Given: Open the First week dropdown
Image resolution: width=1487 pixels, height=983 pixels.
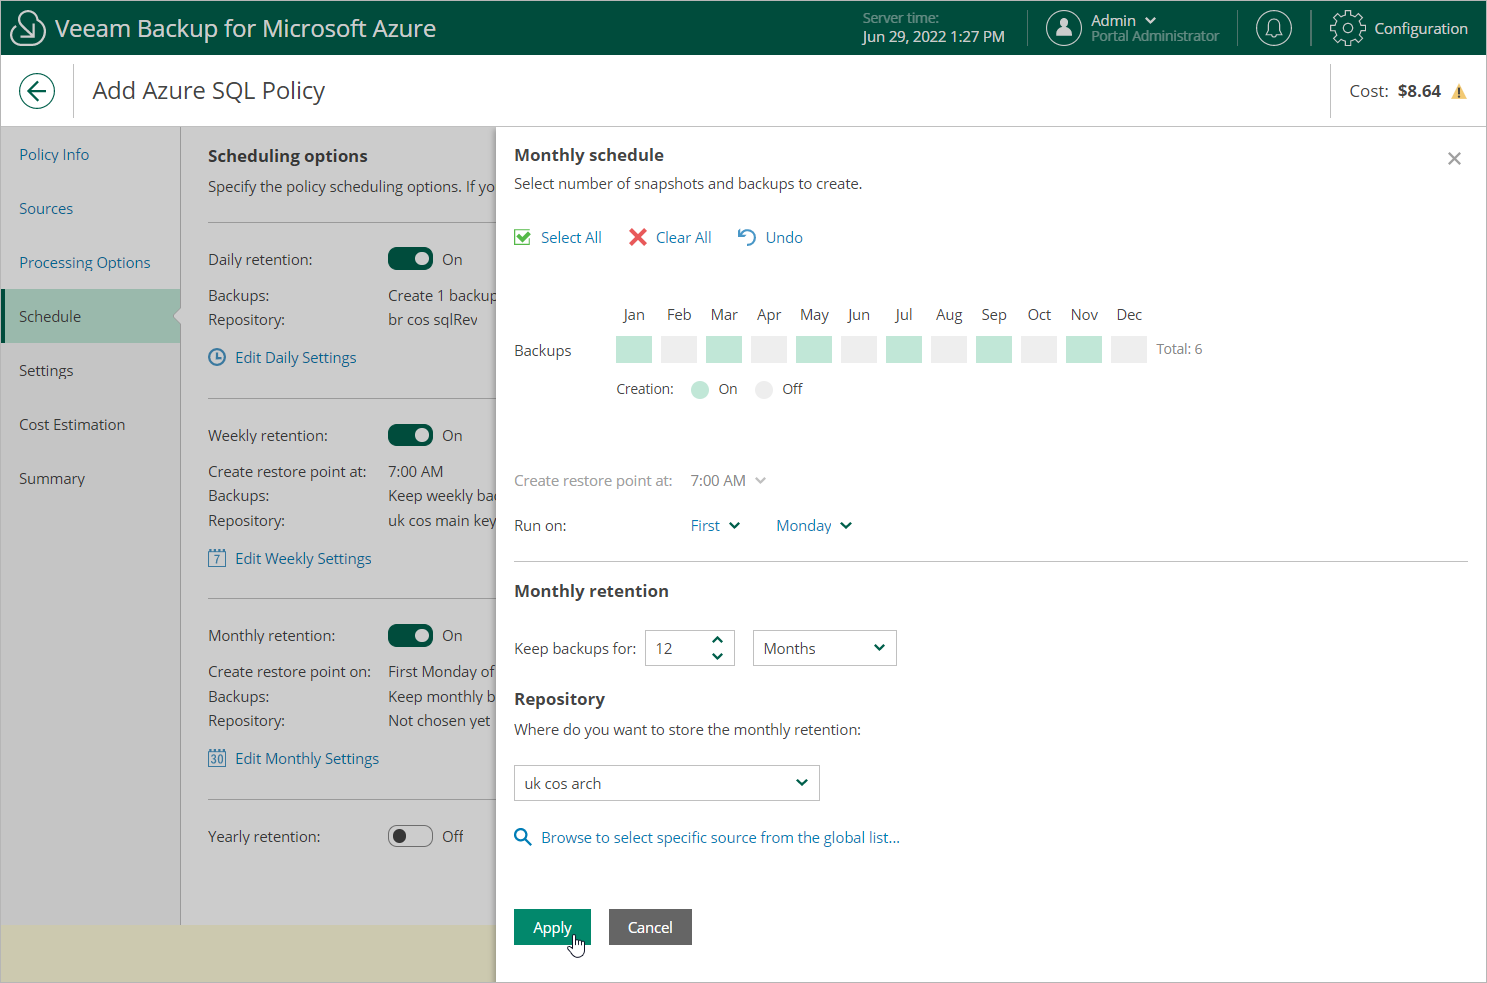Looking at the screenshot, I should click(x=715, y=525).
